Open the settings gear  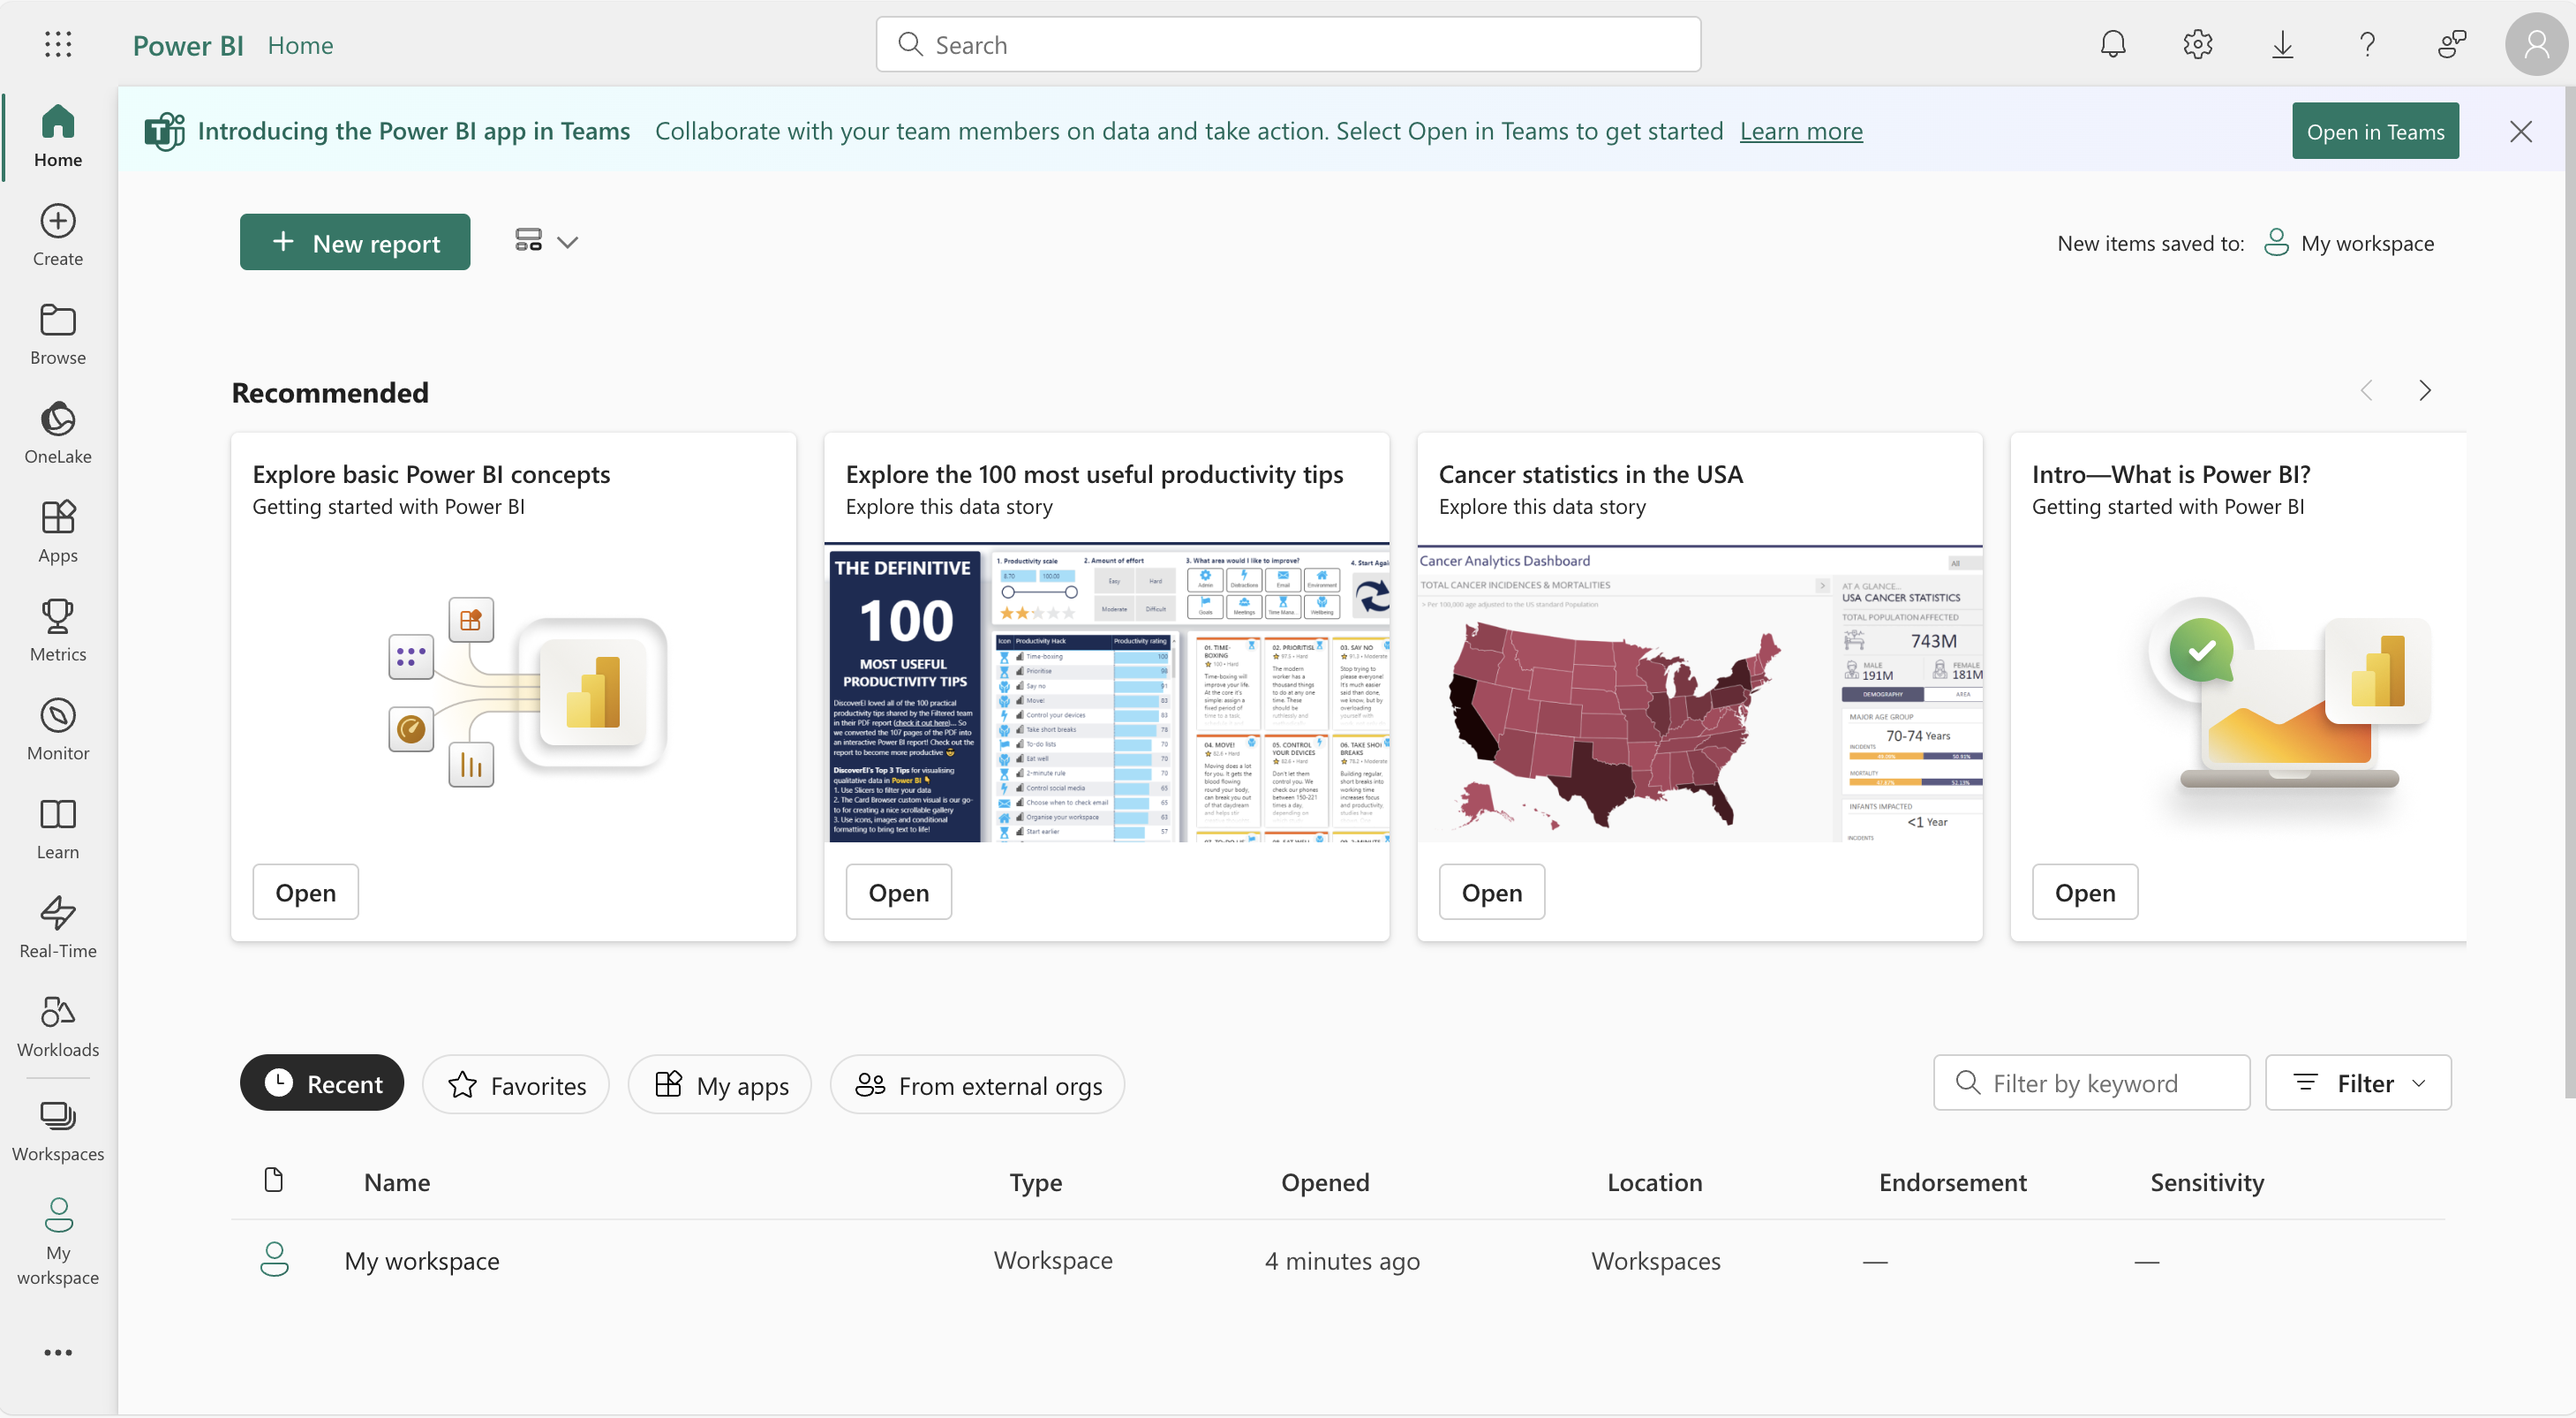pyautogui.click(x=2198, y=44)
